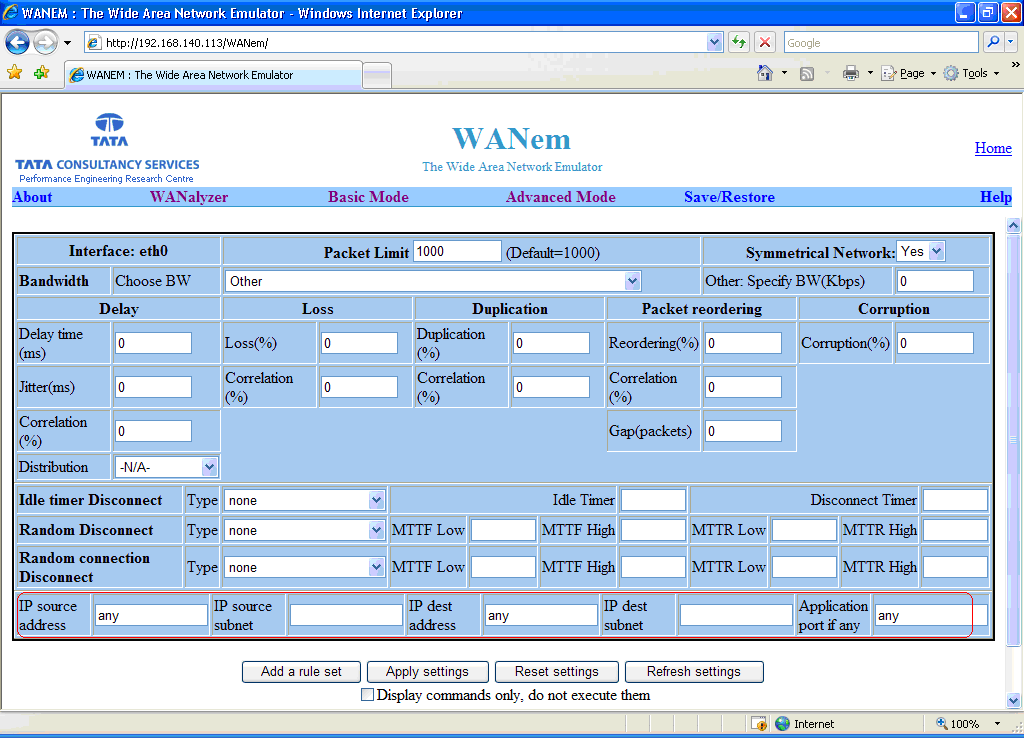Click the Packet Limit input field
This screenshot has height=738, width=1024.
(x=457, y=251)
